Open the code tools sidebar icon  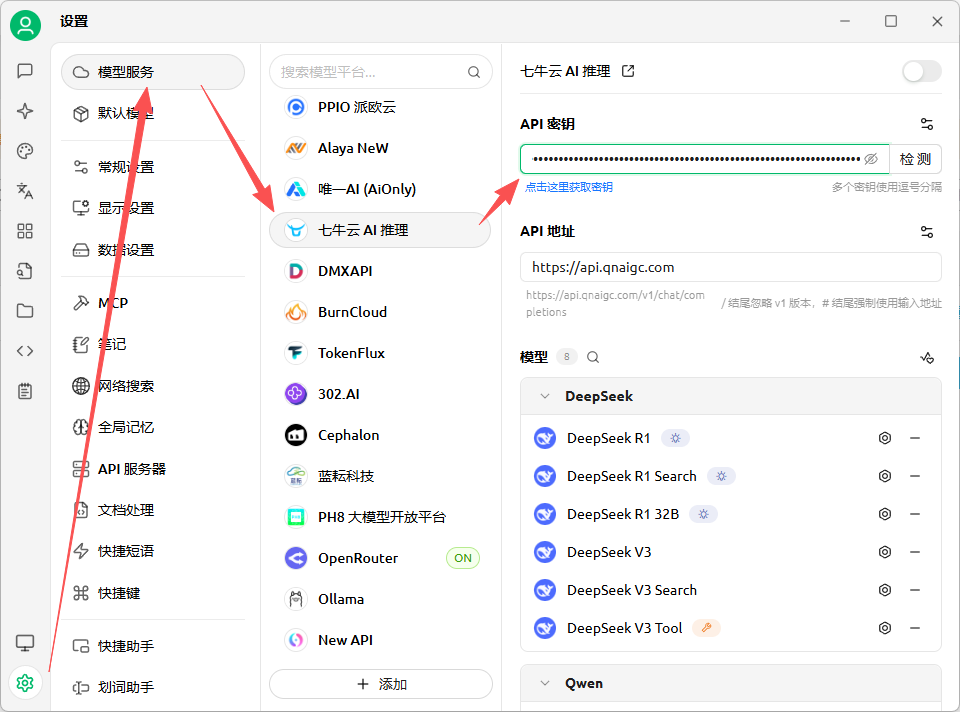(25, 351)
